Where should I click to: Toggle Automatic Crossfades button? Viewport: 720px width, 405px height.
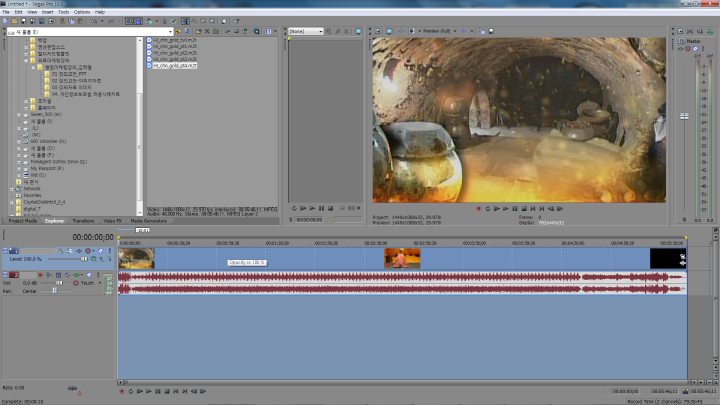[x=139, y=21]
